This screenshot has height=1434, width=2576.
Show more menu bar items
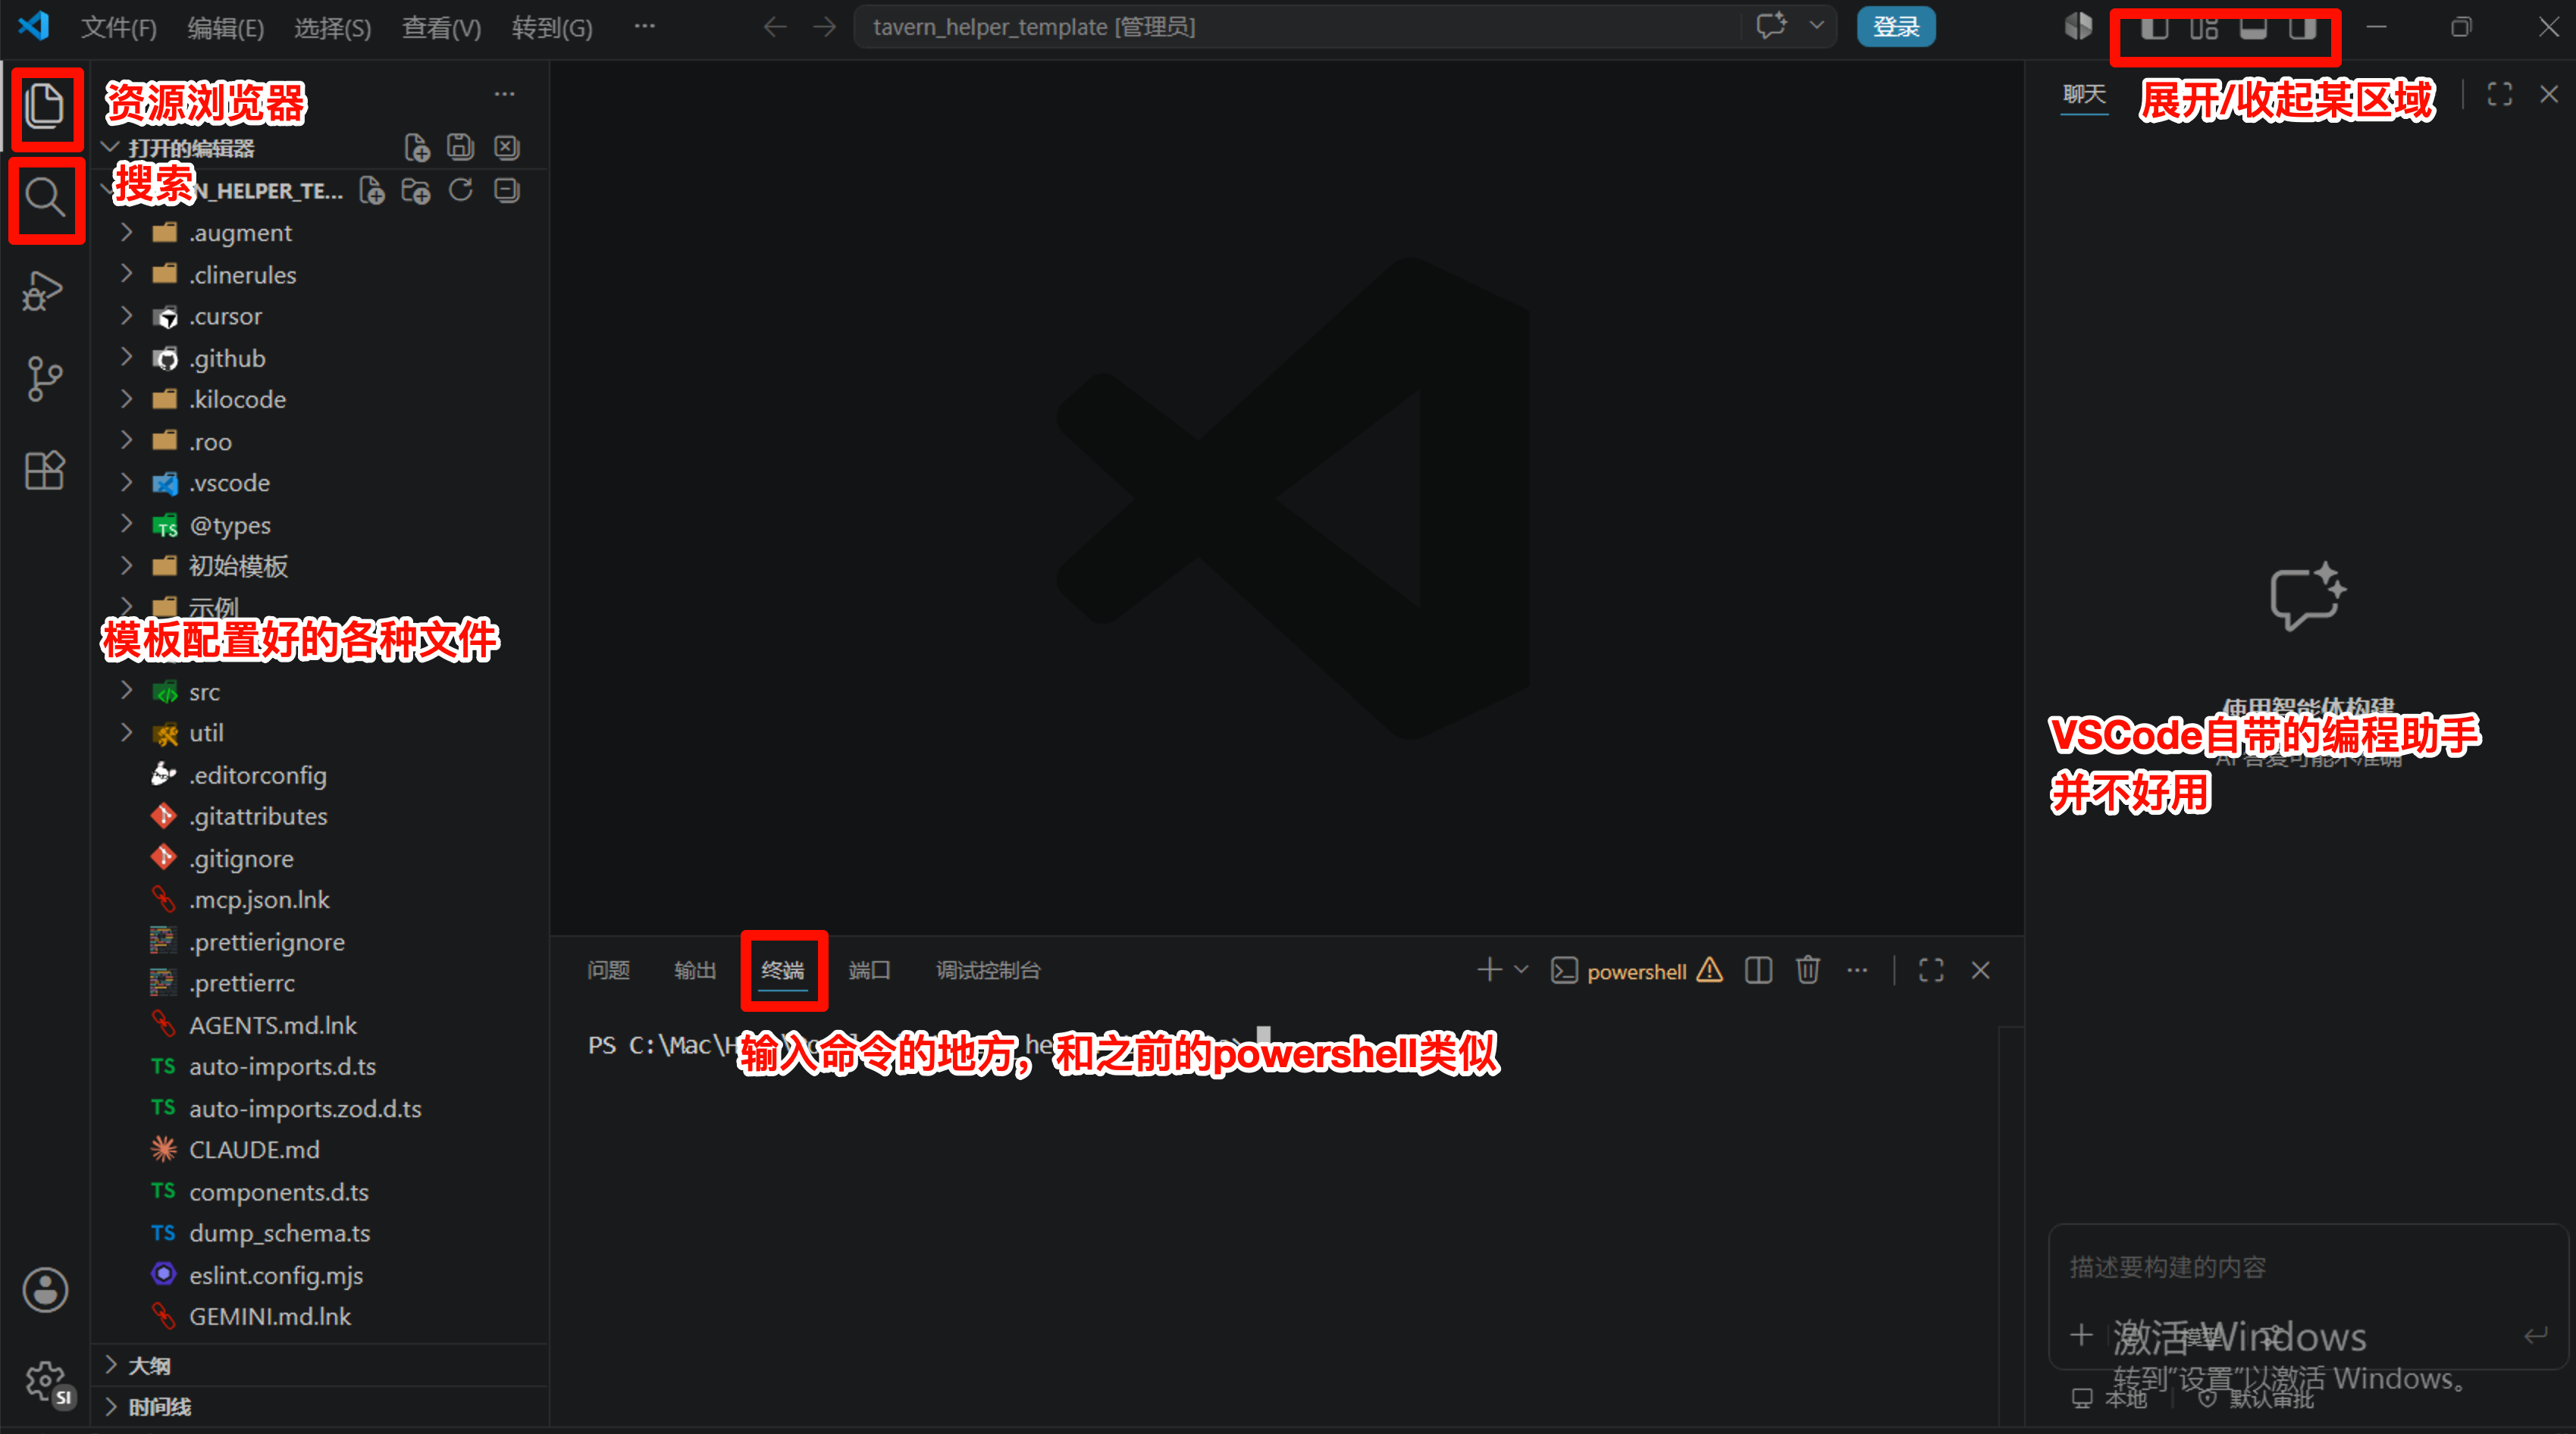pos(645,27)
